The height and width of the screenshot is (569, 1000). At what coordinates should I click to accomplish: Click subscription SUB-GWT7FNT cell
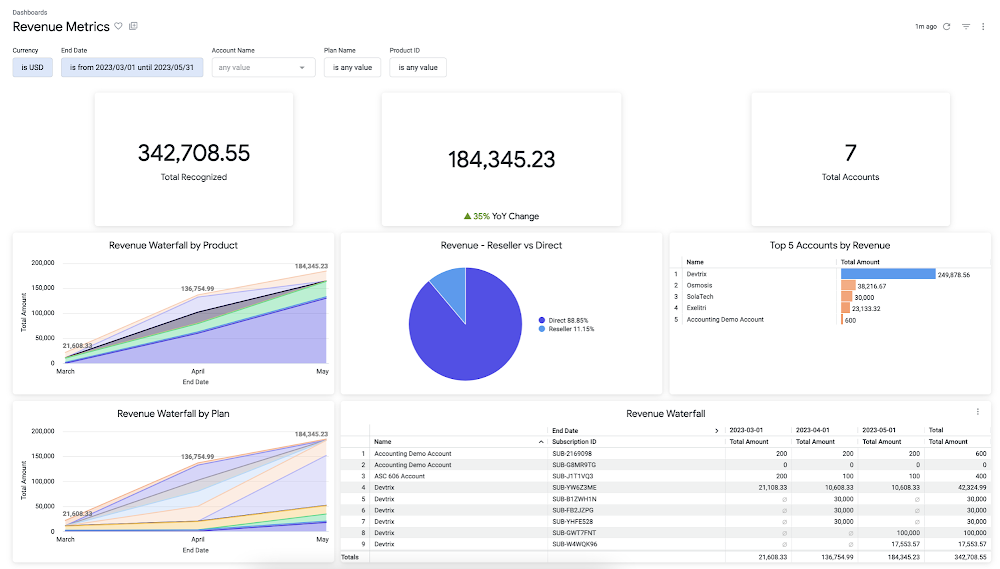point(574,533)
